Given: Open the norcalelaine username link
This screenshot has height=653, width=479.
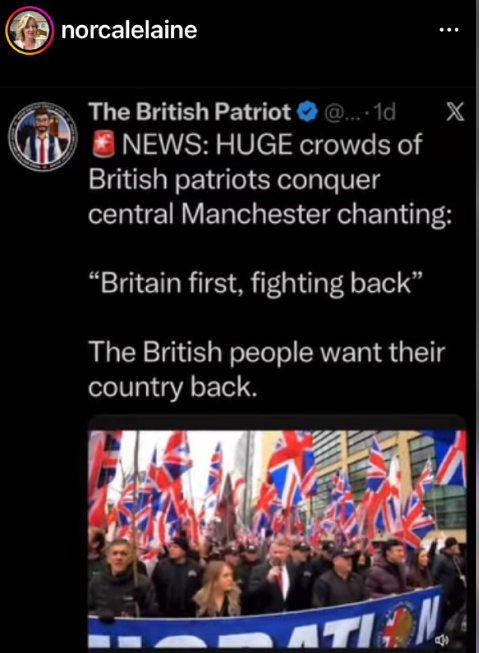Looking at the screenshot, I should tap(129, 30).
